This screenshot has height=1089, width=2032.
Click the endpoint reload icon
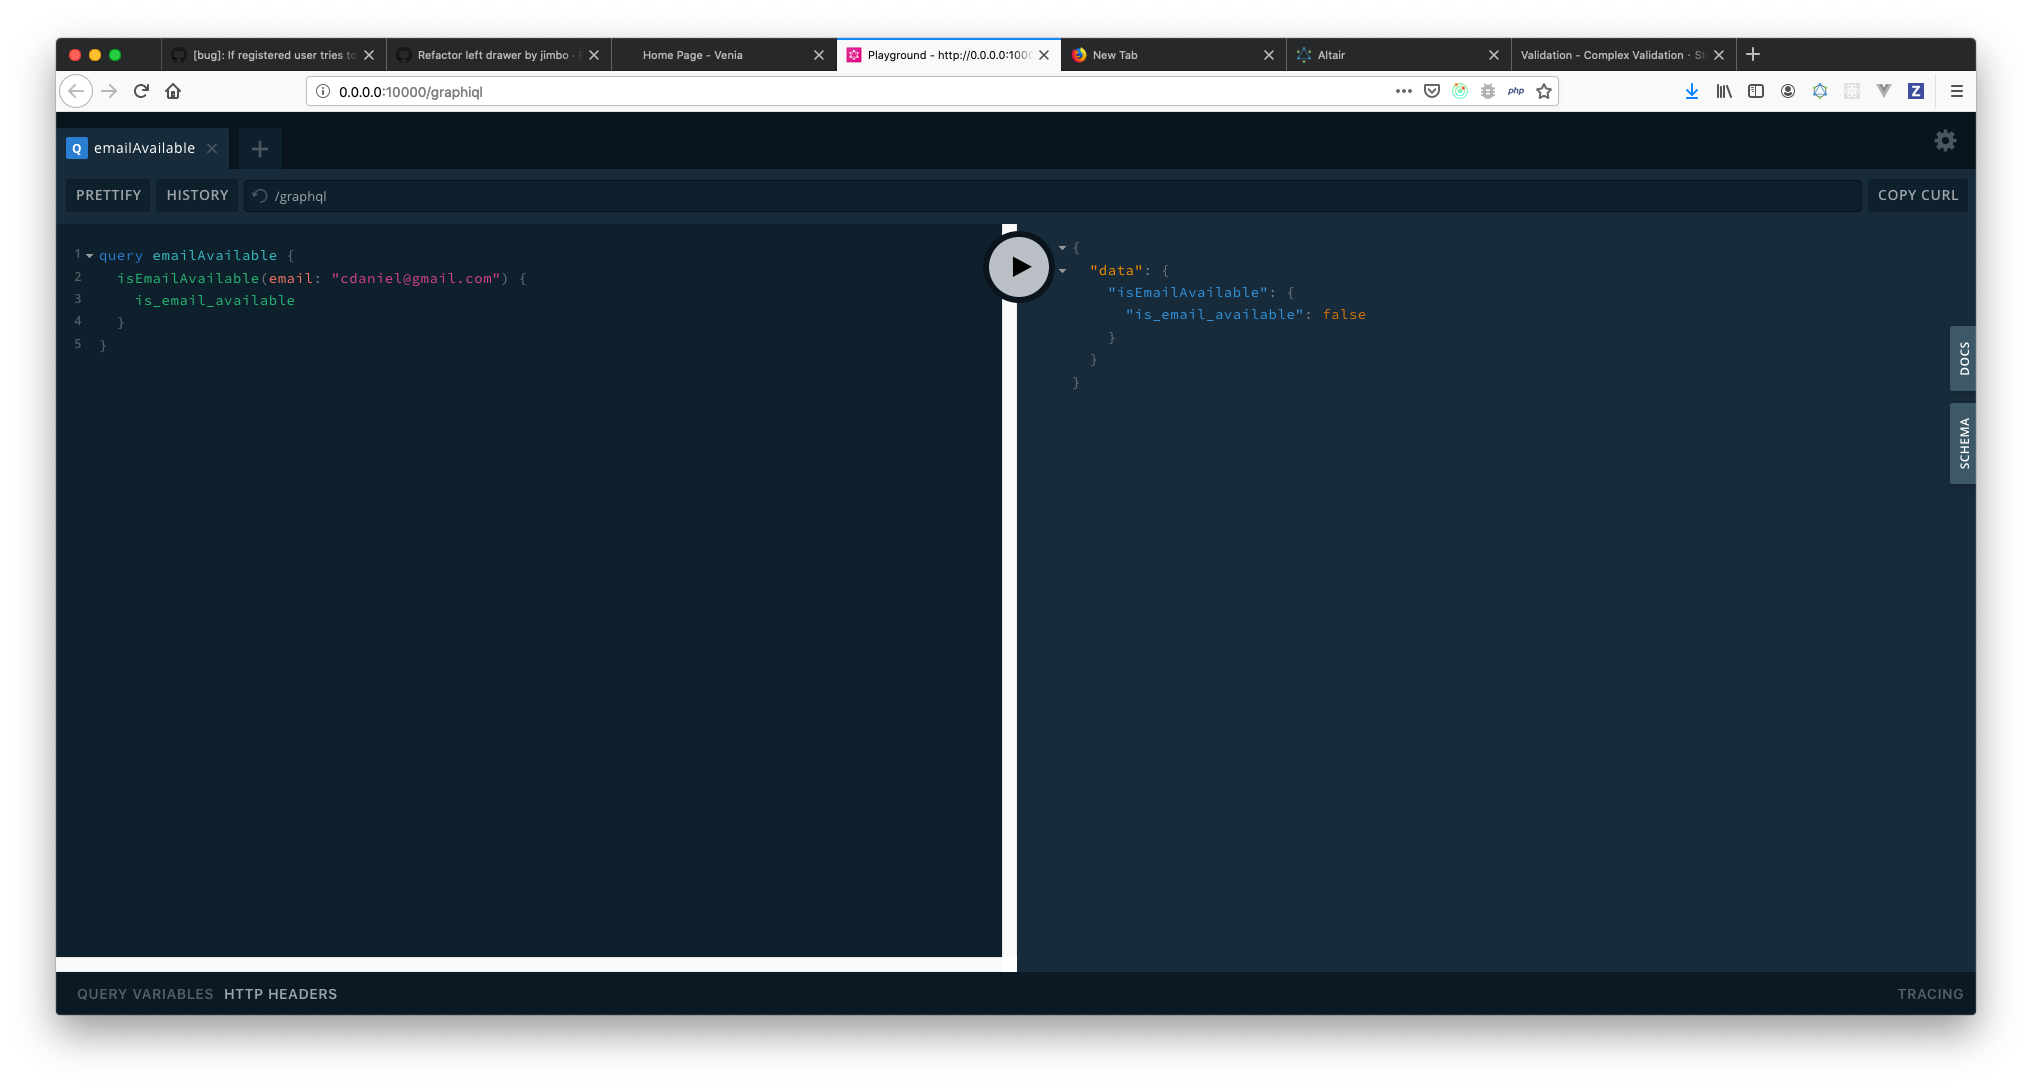click(260, 196)
